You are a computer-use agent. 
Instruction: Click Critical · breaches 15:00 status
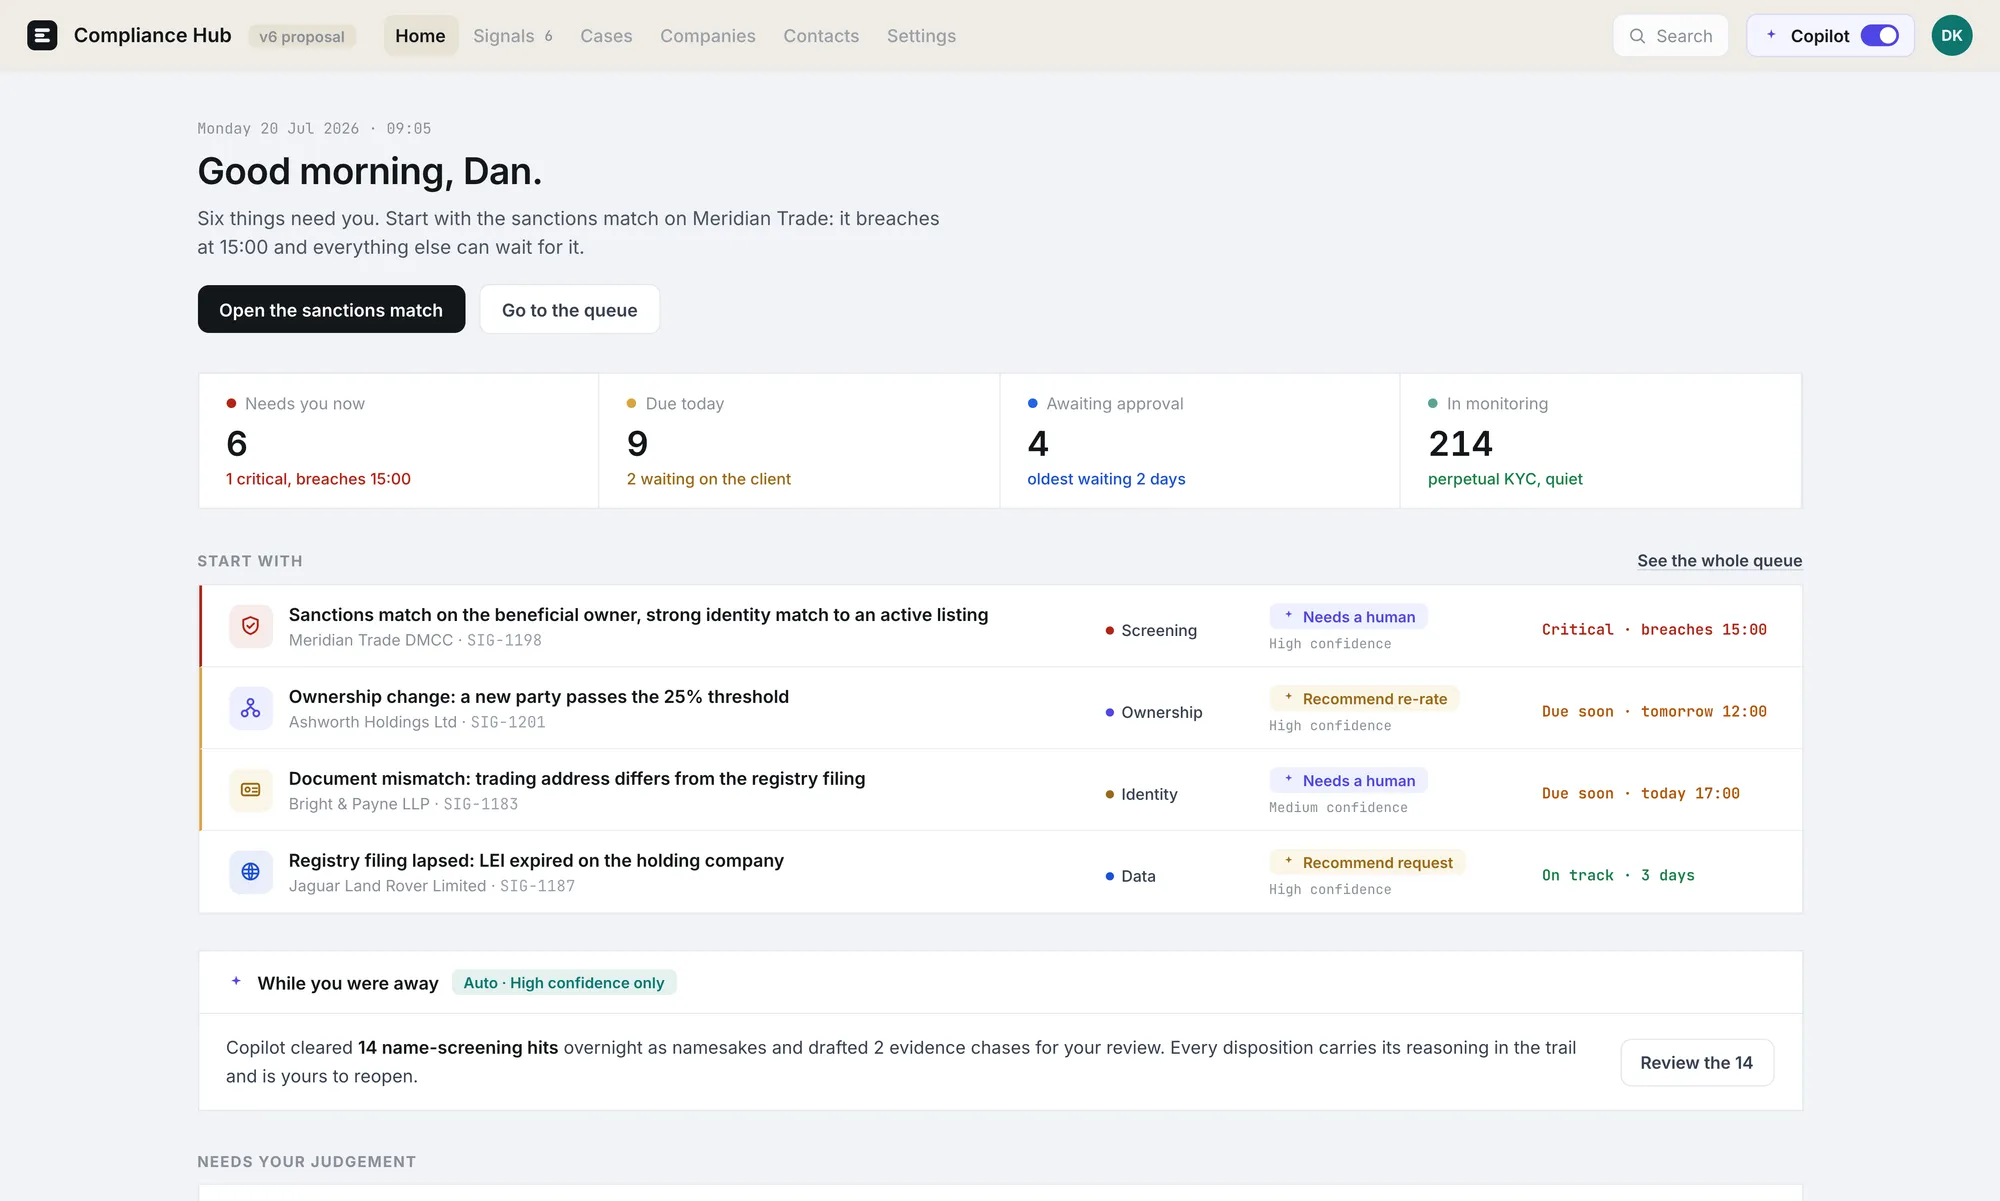(x=1654, y=630)
